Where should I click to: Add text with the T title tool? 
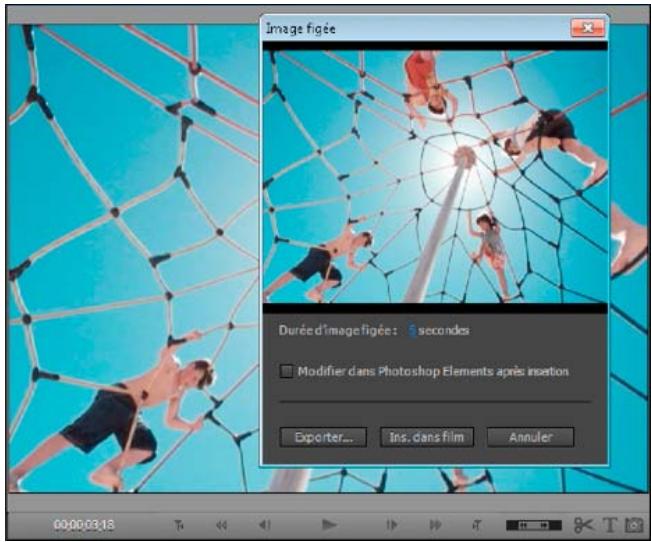click(609, 525)
